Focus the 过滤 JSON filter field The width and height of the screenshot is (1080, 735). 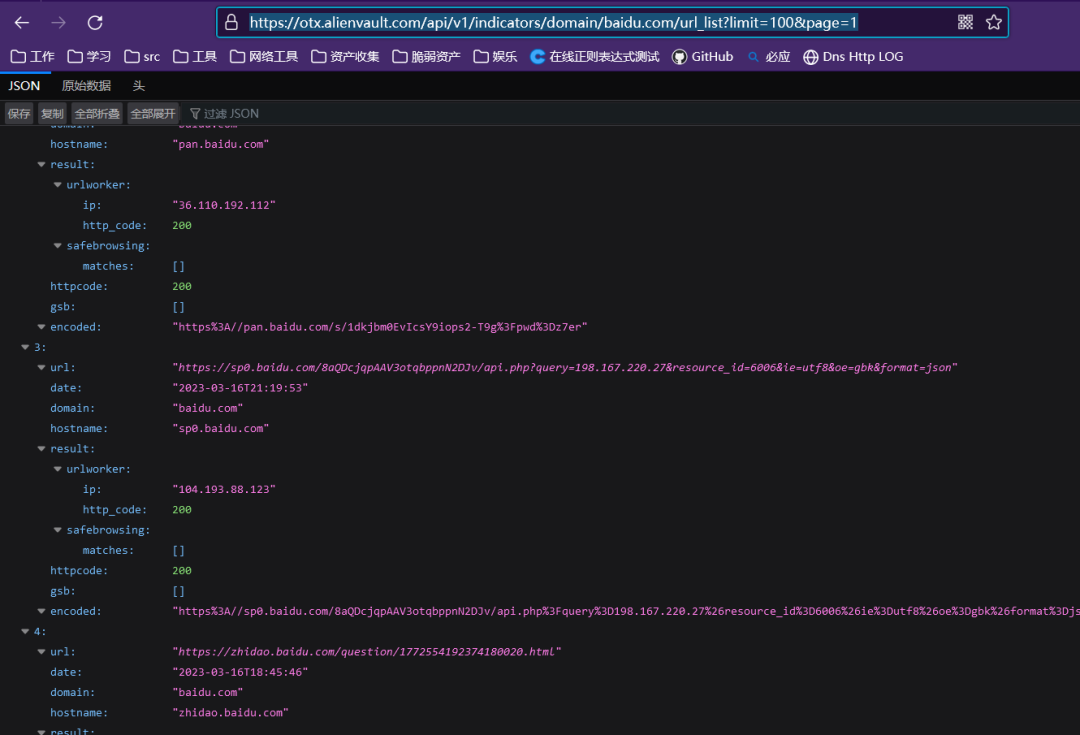231,114
